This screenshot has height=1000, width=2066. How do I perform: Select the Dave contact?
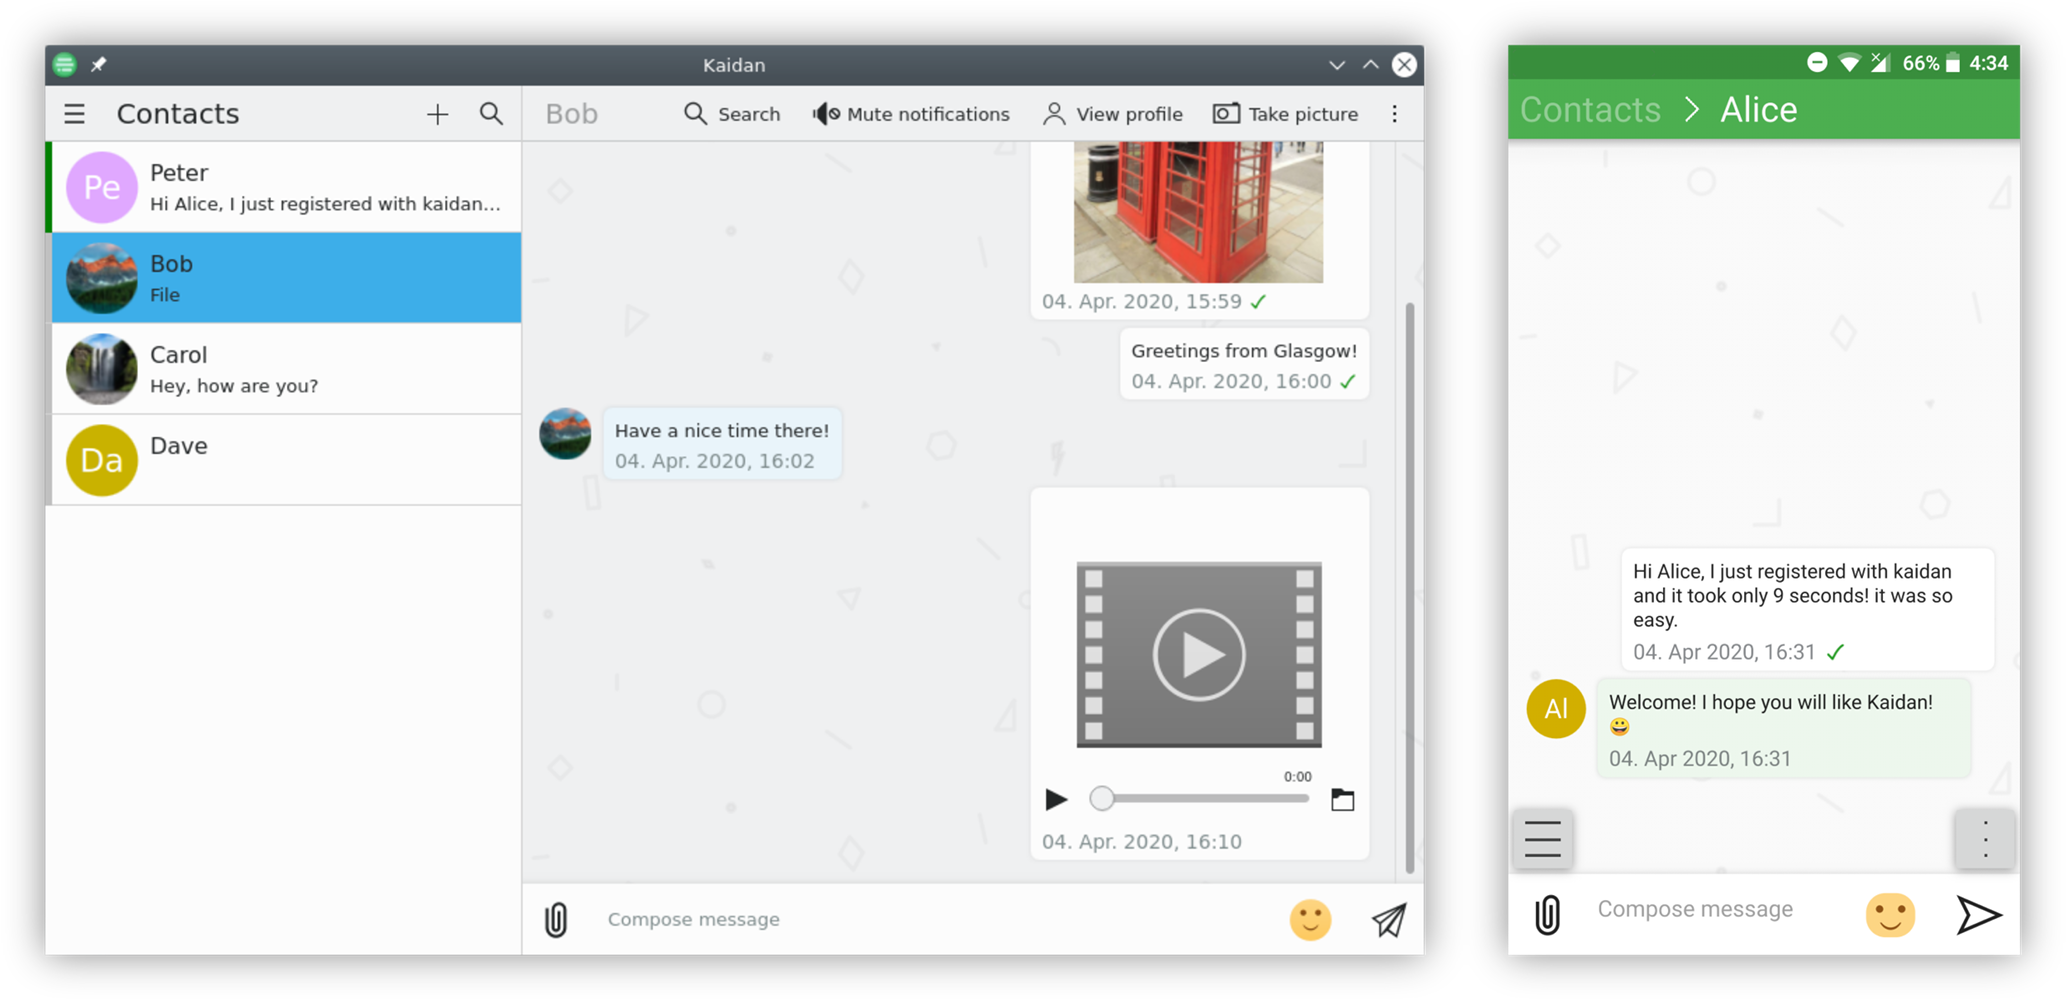[285, 460]
